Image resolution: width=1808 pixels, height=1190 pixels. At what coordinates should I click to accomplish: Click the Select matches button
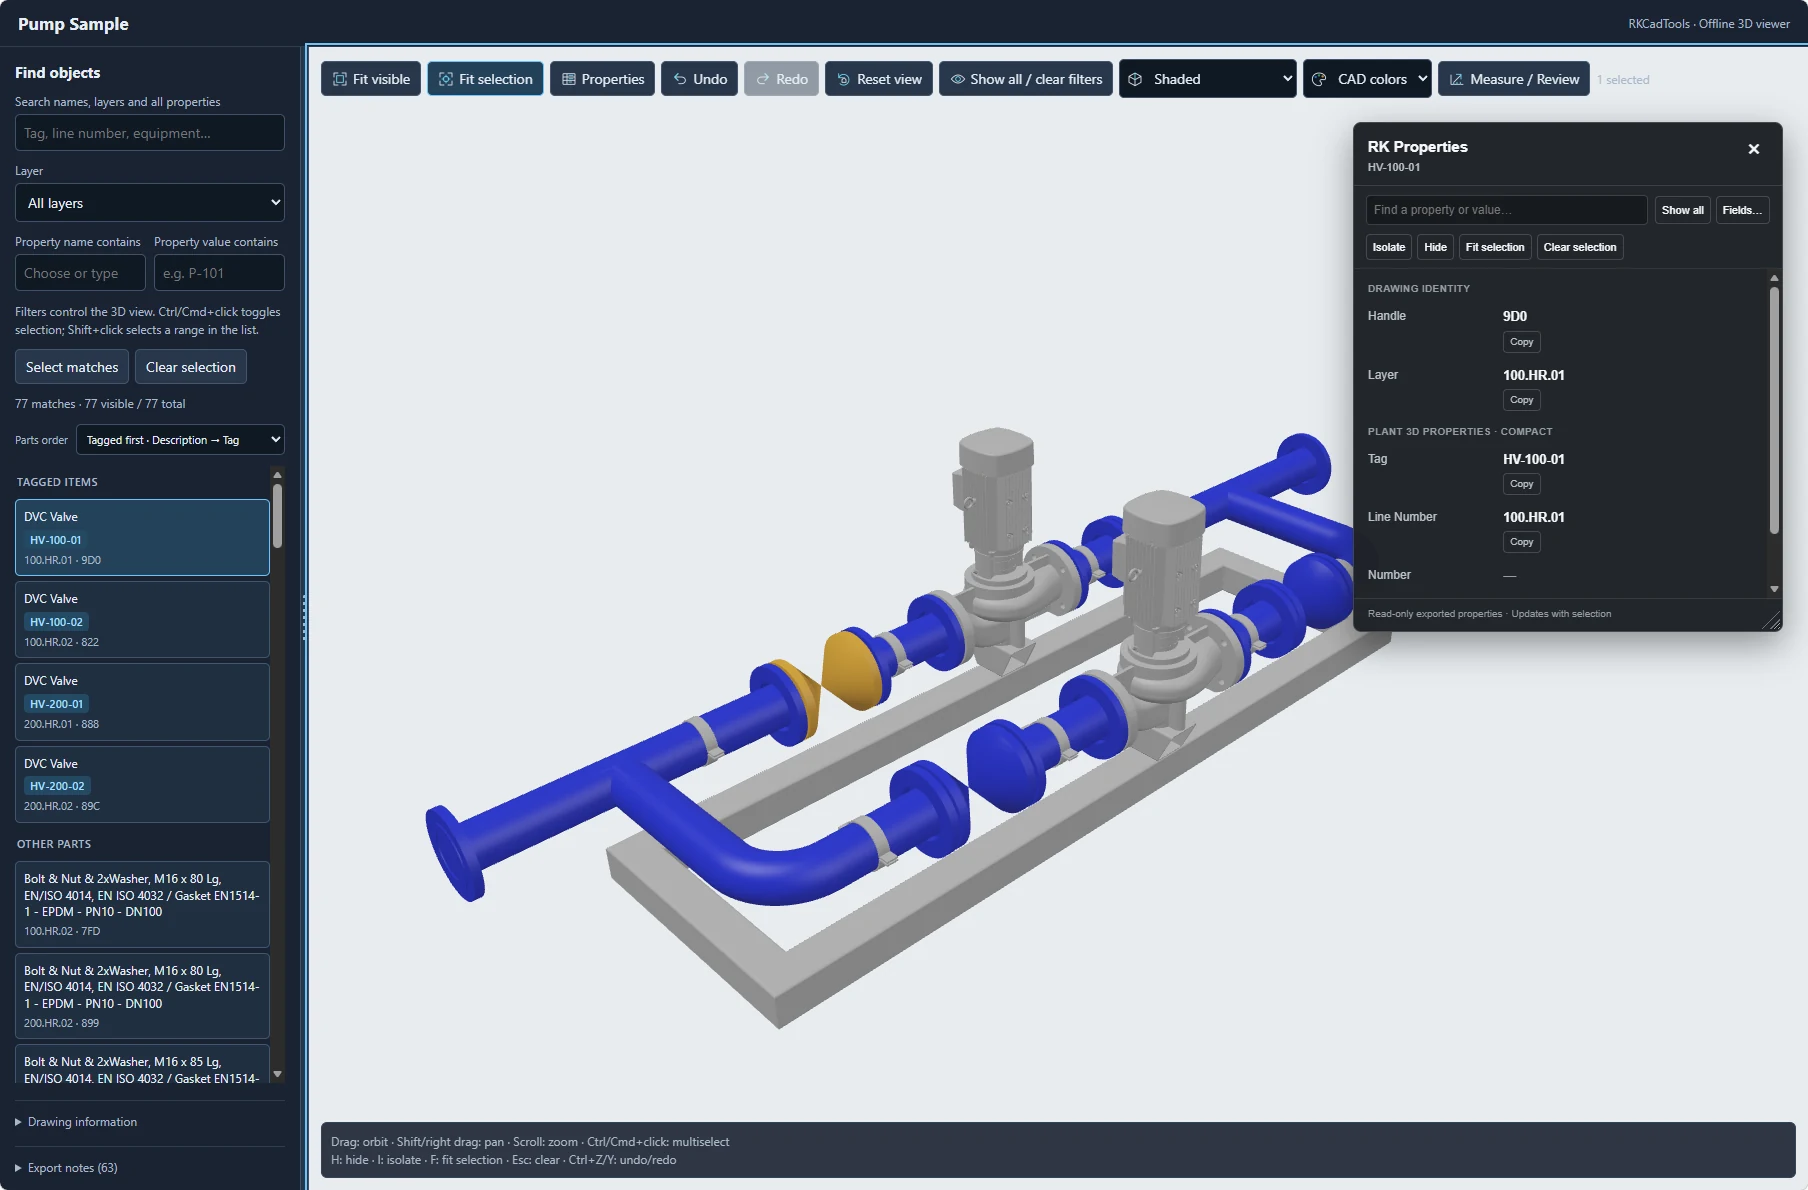(x=72, y=367)
